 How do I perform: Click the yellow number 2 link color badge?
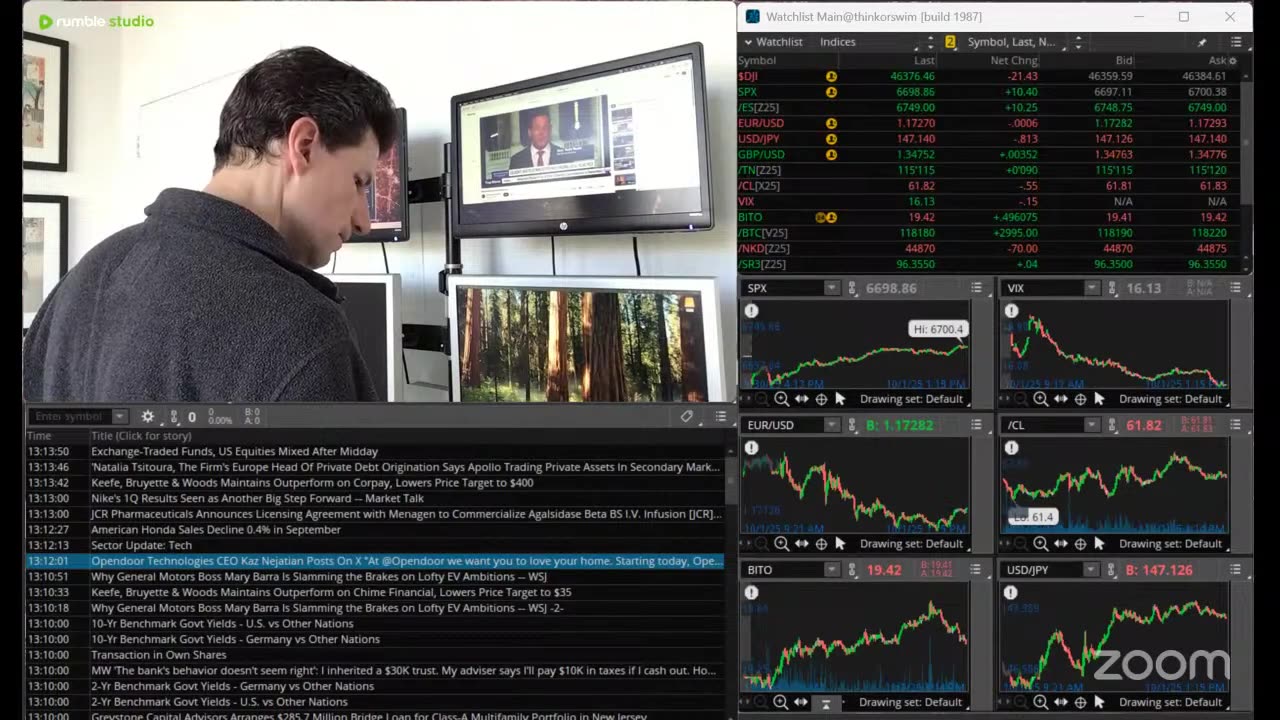point(950,42)
